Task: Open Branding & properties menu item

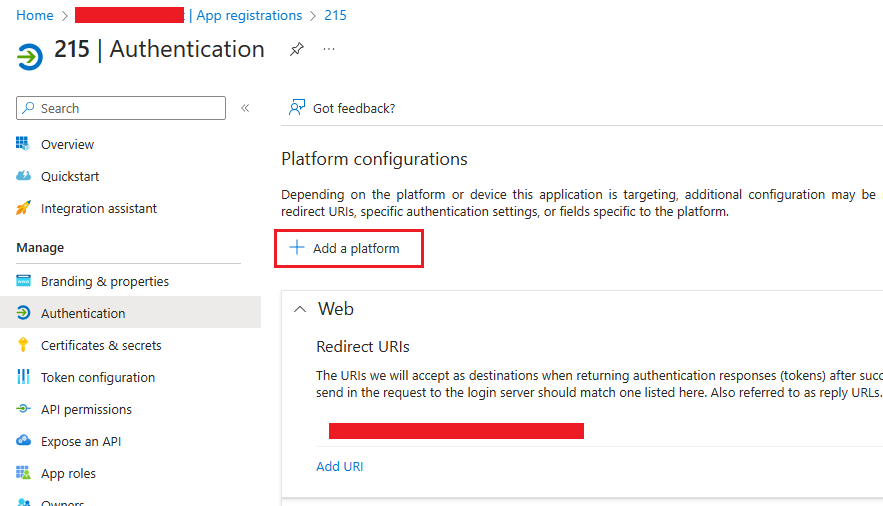Action: click(105, 281)
